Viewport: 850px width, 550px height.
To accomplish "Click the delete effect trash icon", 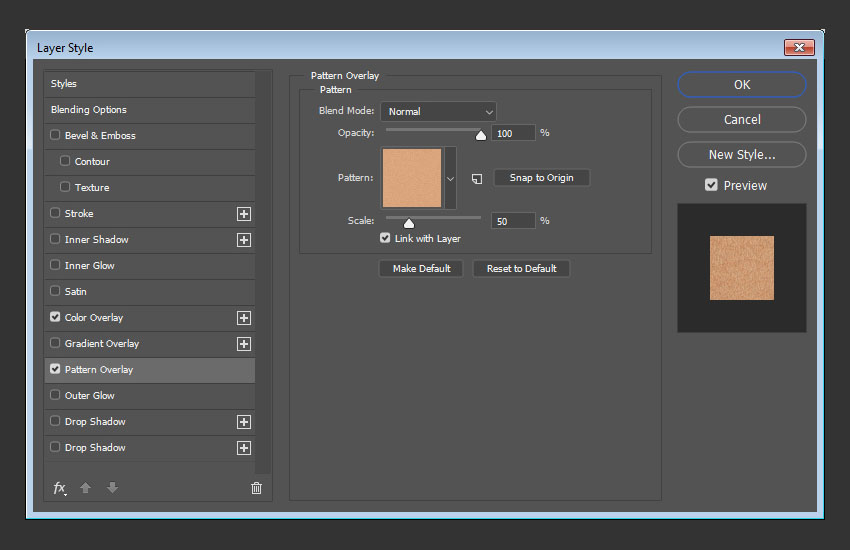I will (256, 488).
